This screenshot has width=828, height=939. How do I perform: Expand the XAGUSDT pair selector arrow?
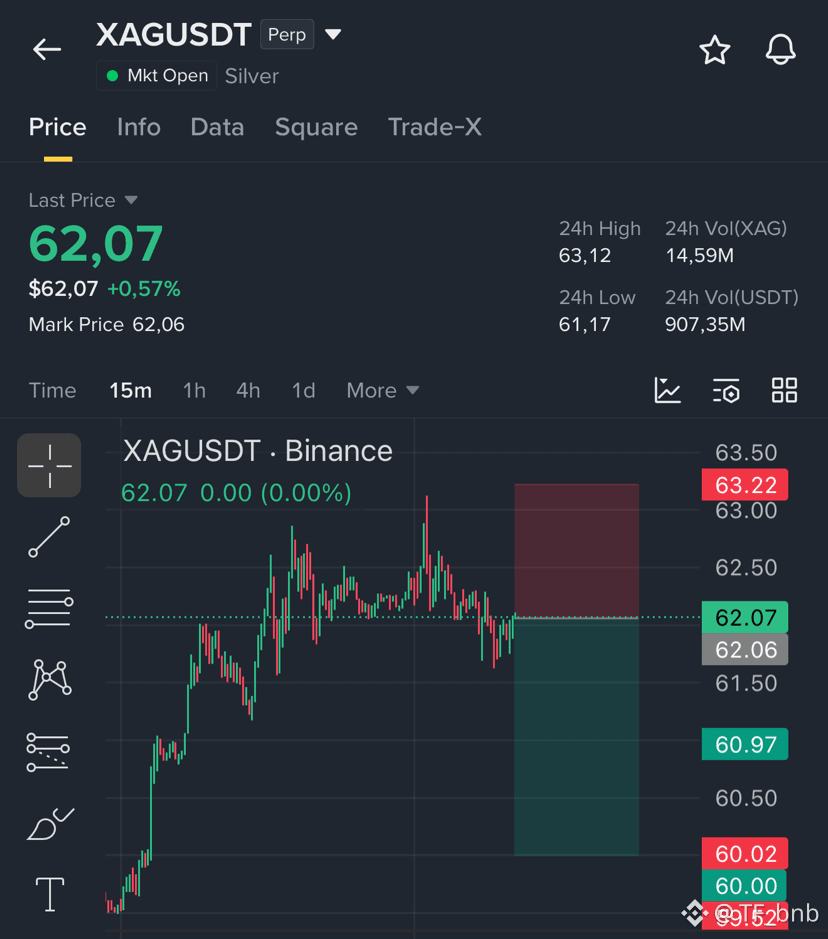333,35
